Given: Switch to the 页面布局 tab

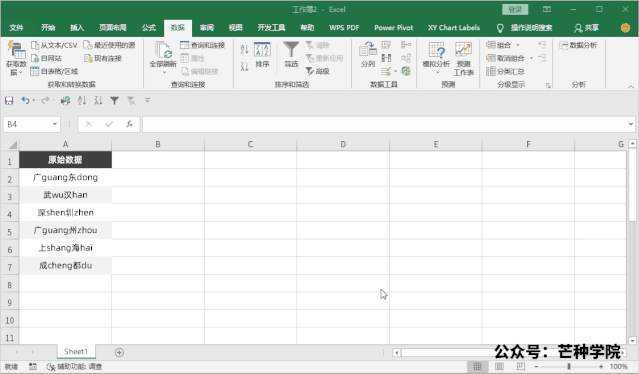Looking at the screenshot, I should pyautogui.click(x=112, y=28).
